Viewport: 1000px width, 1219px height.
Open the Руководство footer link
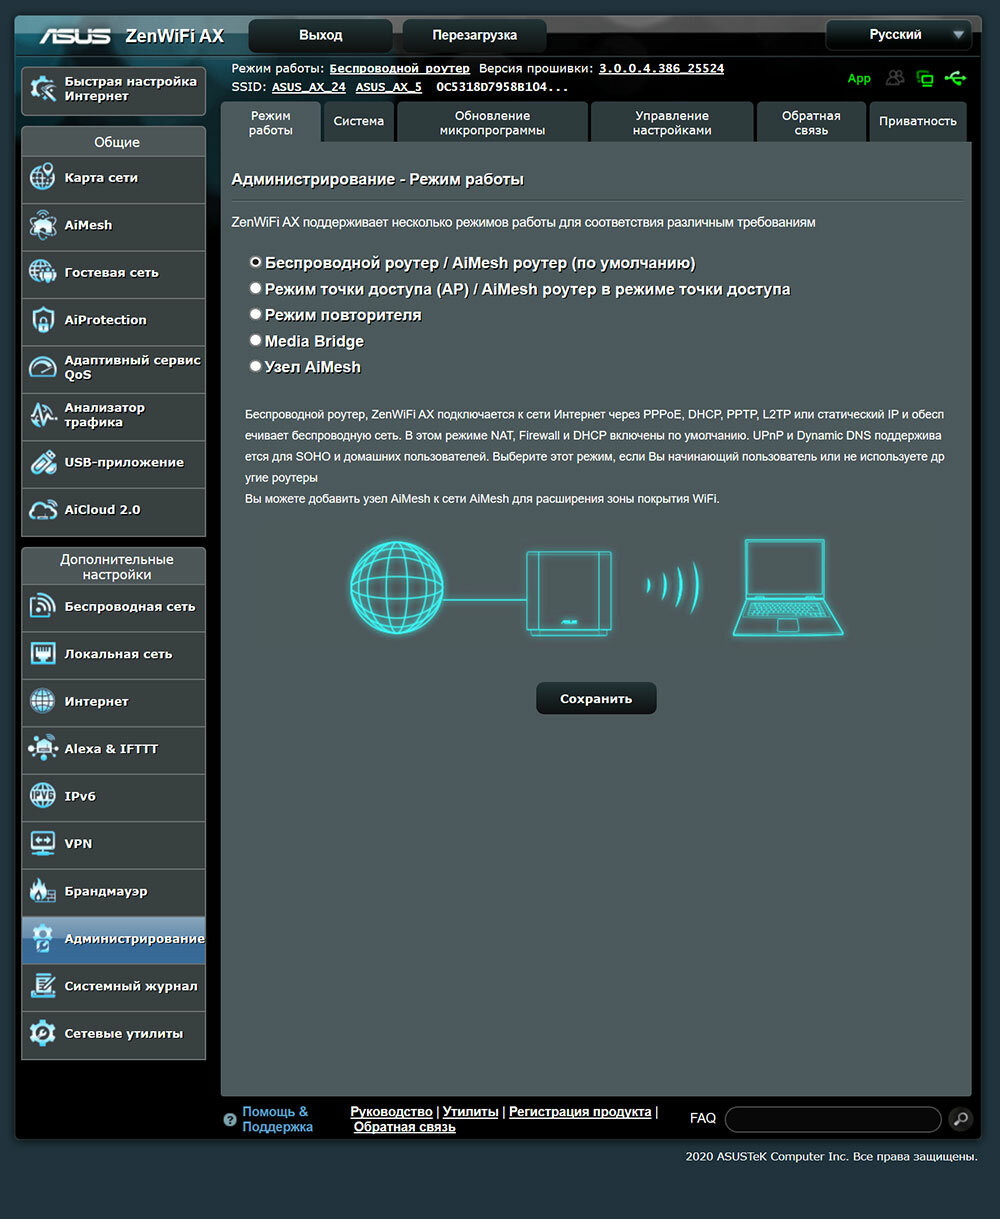[391, 1112]
